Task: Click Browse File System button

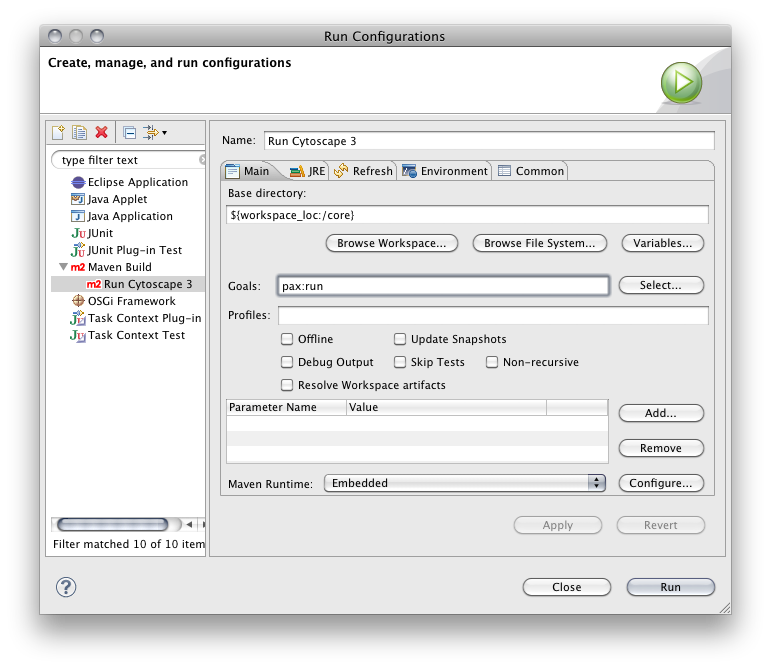Action: pos(540,243)
